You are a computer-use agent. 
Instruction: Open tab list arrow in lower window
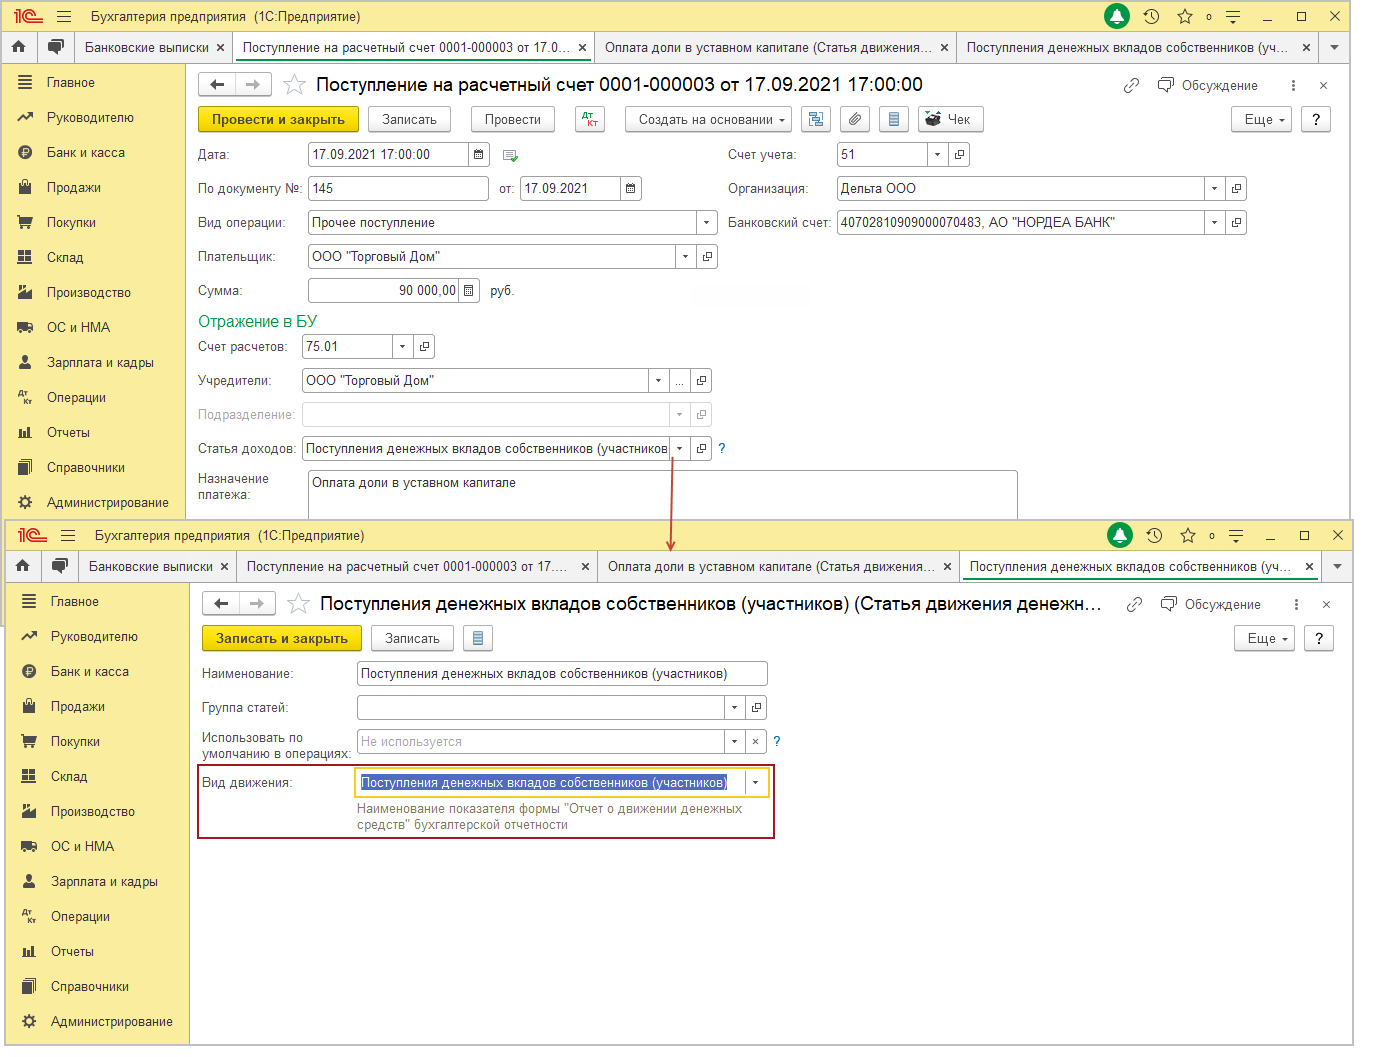tap(1337, 566)
